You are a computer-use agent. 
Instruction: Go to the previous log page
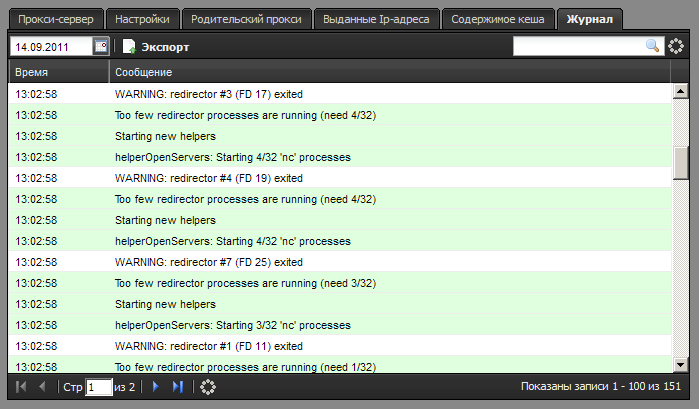click(42, 386)
